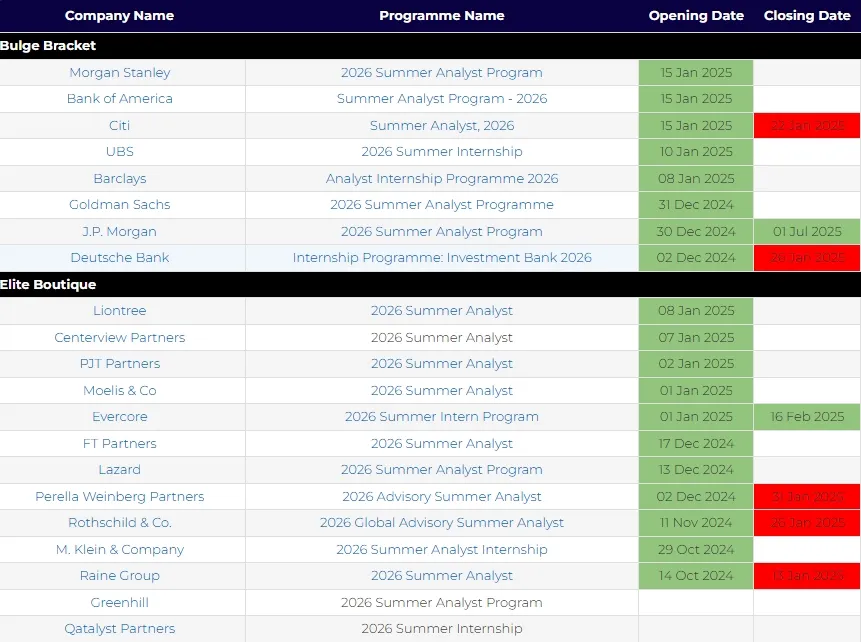Select Lazard's '13 Dec 2024' opening date
Image resolution: width=861 pixels, height=642 pixels.
[696, 470]
